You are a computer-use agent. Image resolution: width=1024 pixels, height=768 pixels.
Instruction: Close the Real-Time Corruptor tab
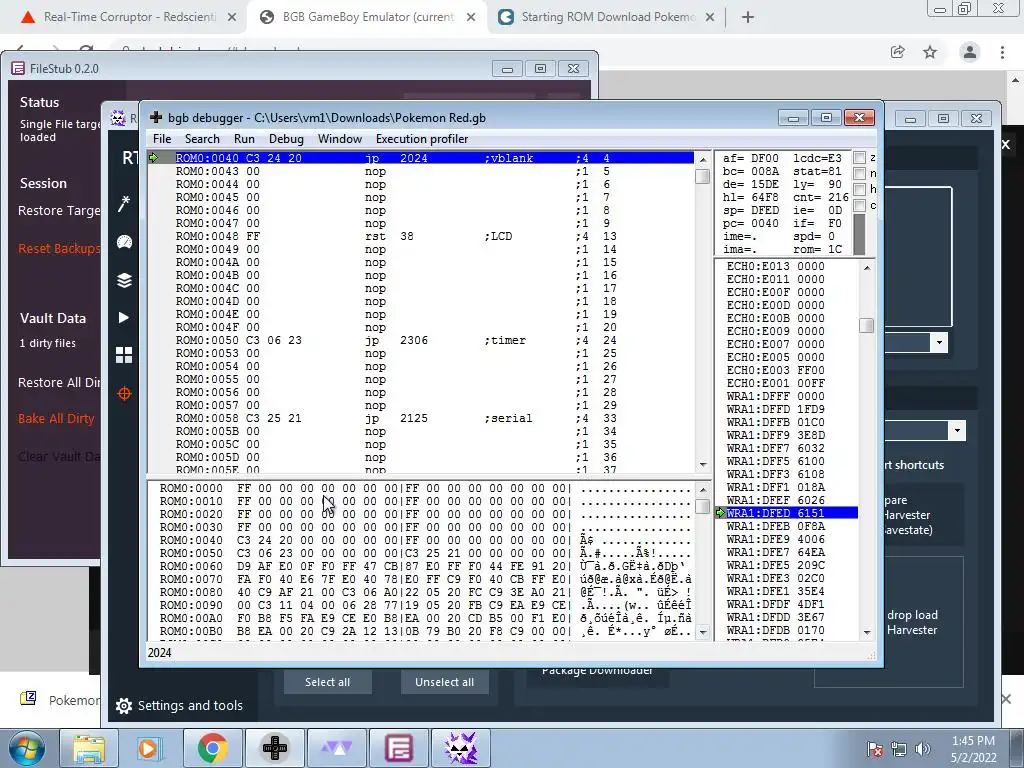pos(232,17)
